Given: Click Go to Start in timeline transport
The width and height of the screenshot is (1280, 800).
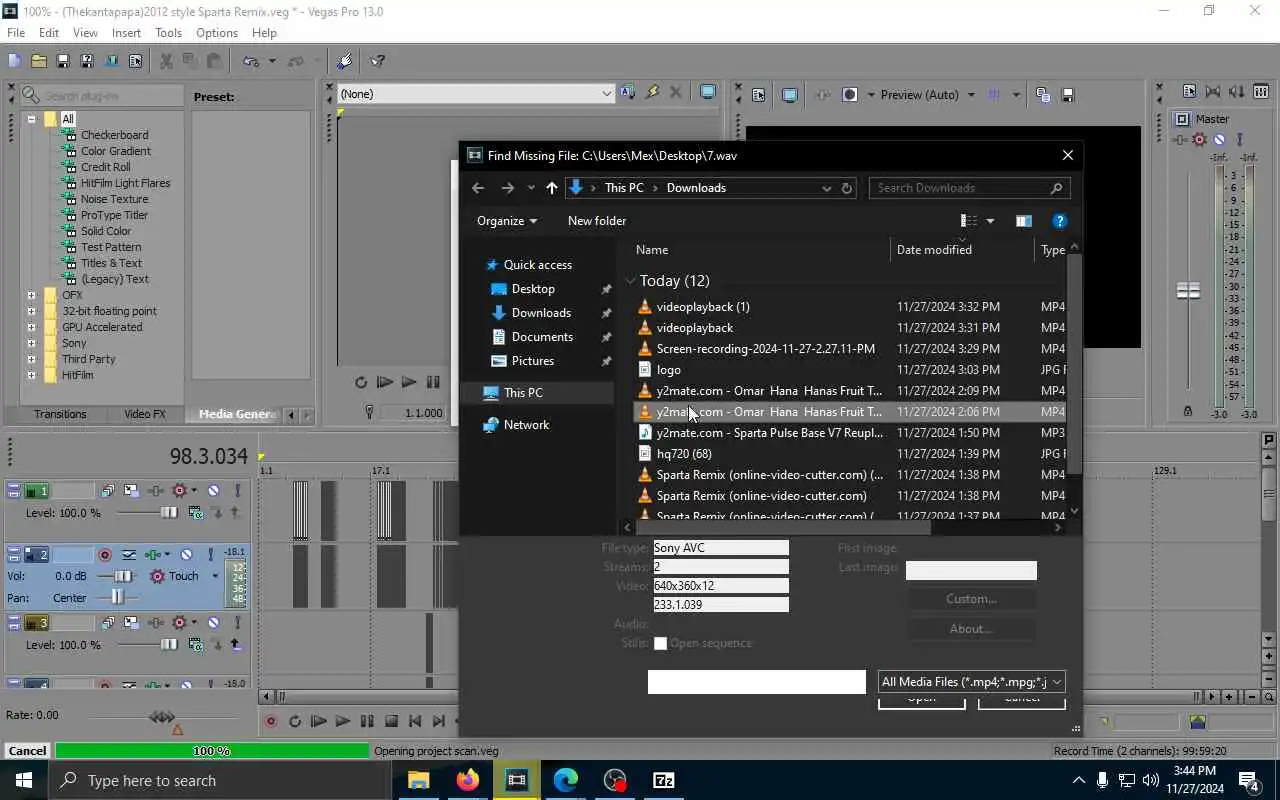Looking at the screenshot, I should pyautogui.click(x=415, y=721).
